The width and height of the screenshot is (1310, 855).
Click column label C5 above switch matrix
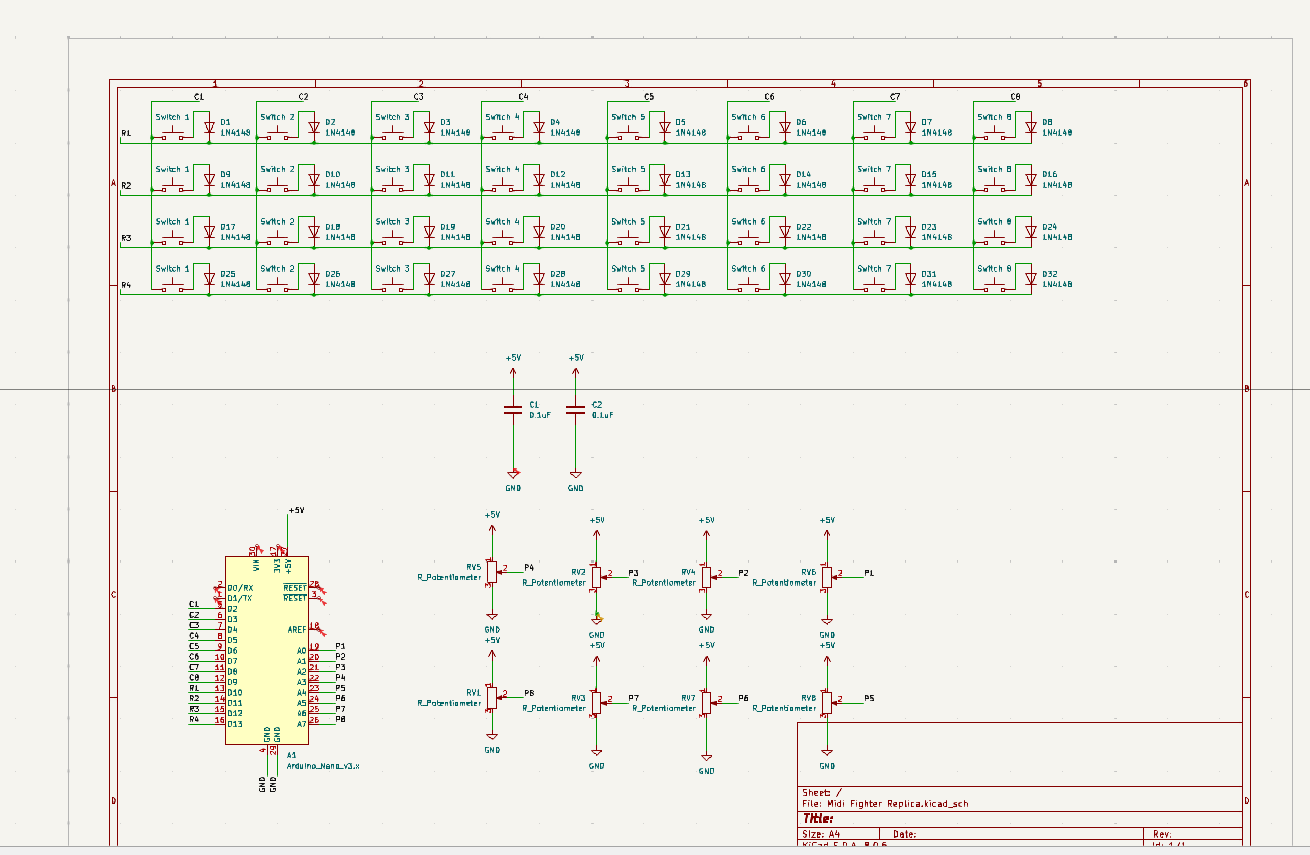tap(649, 97)
